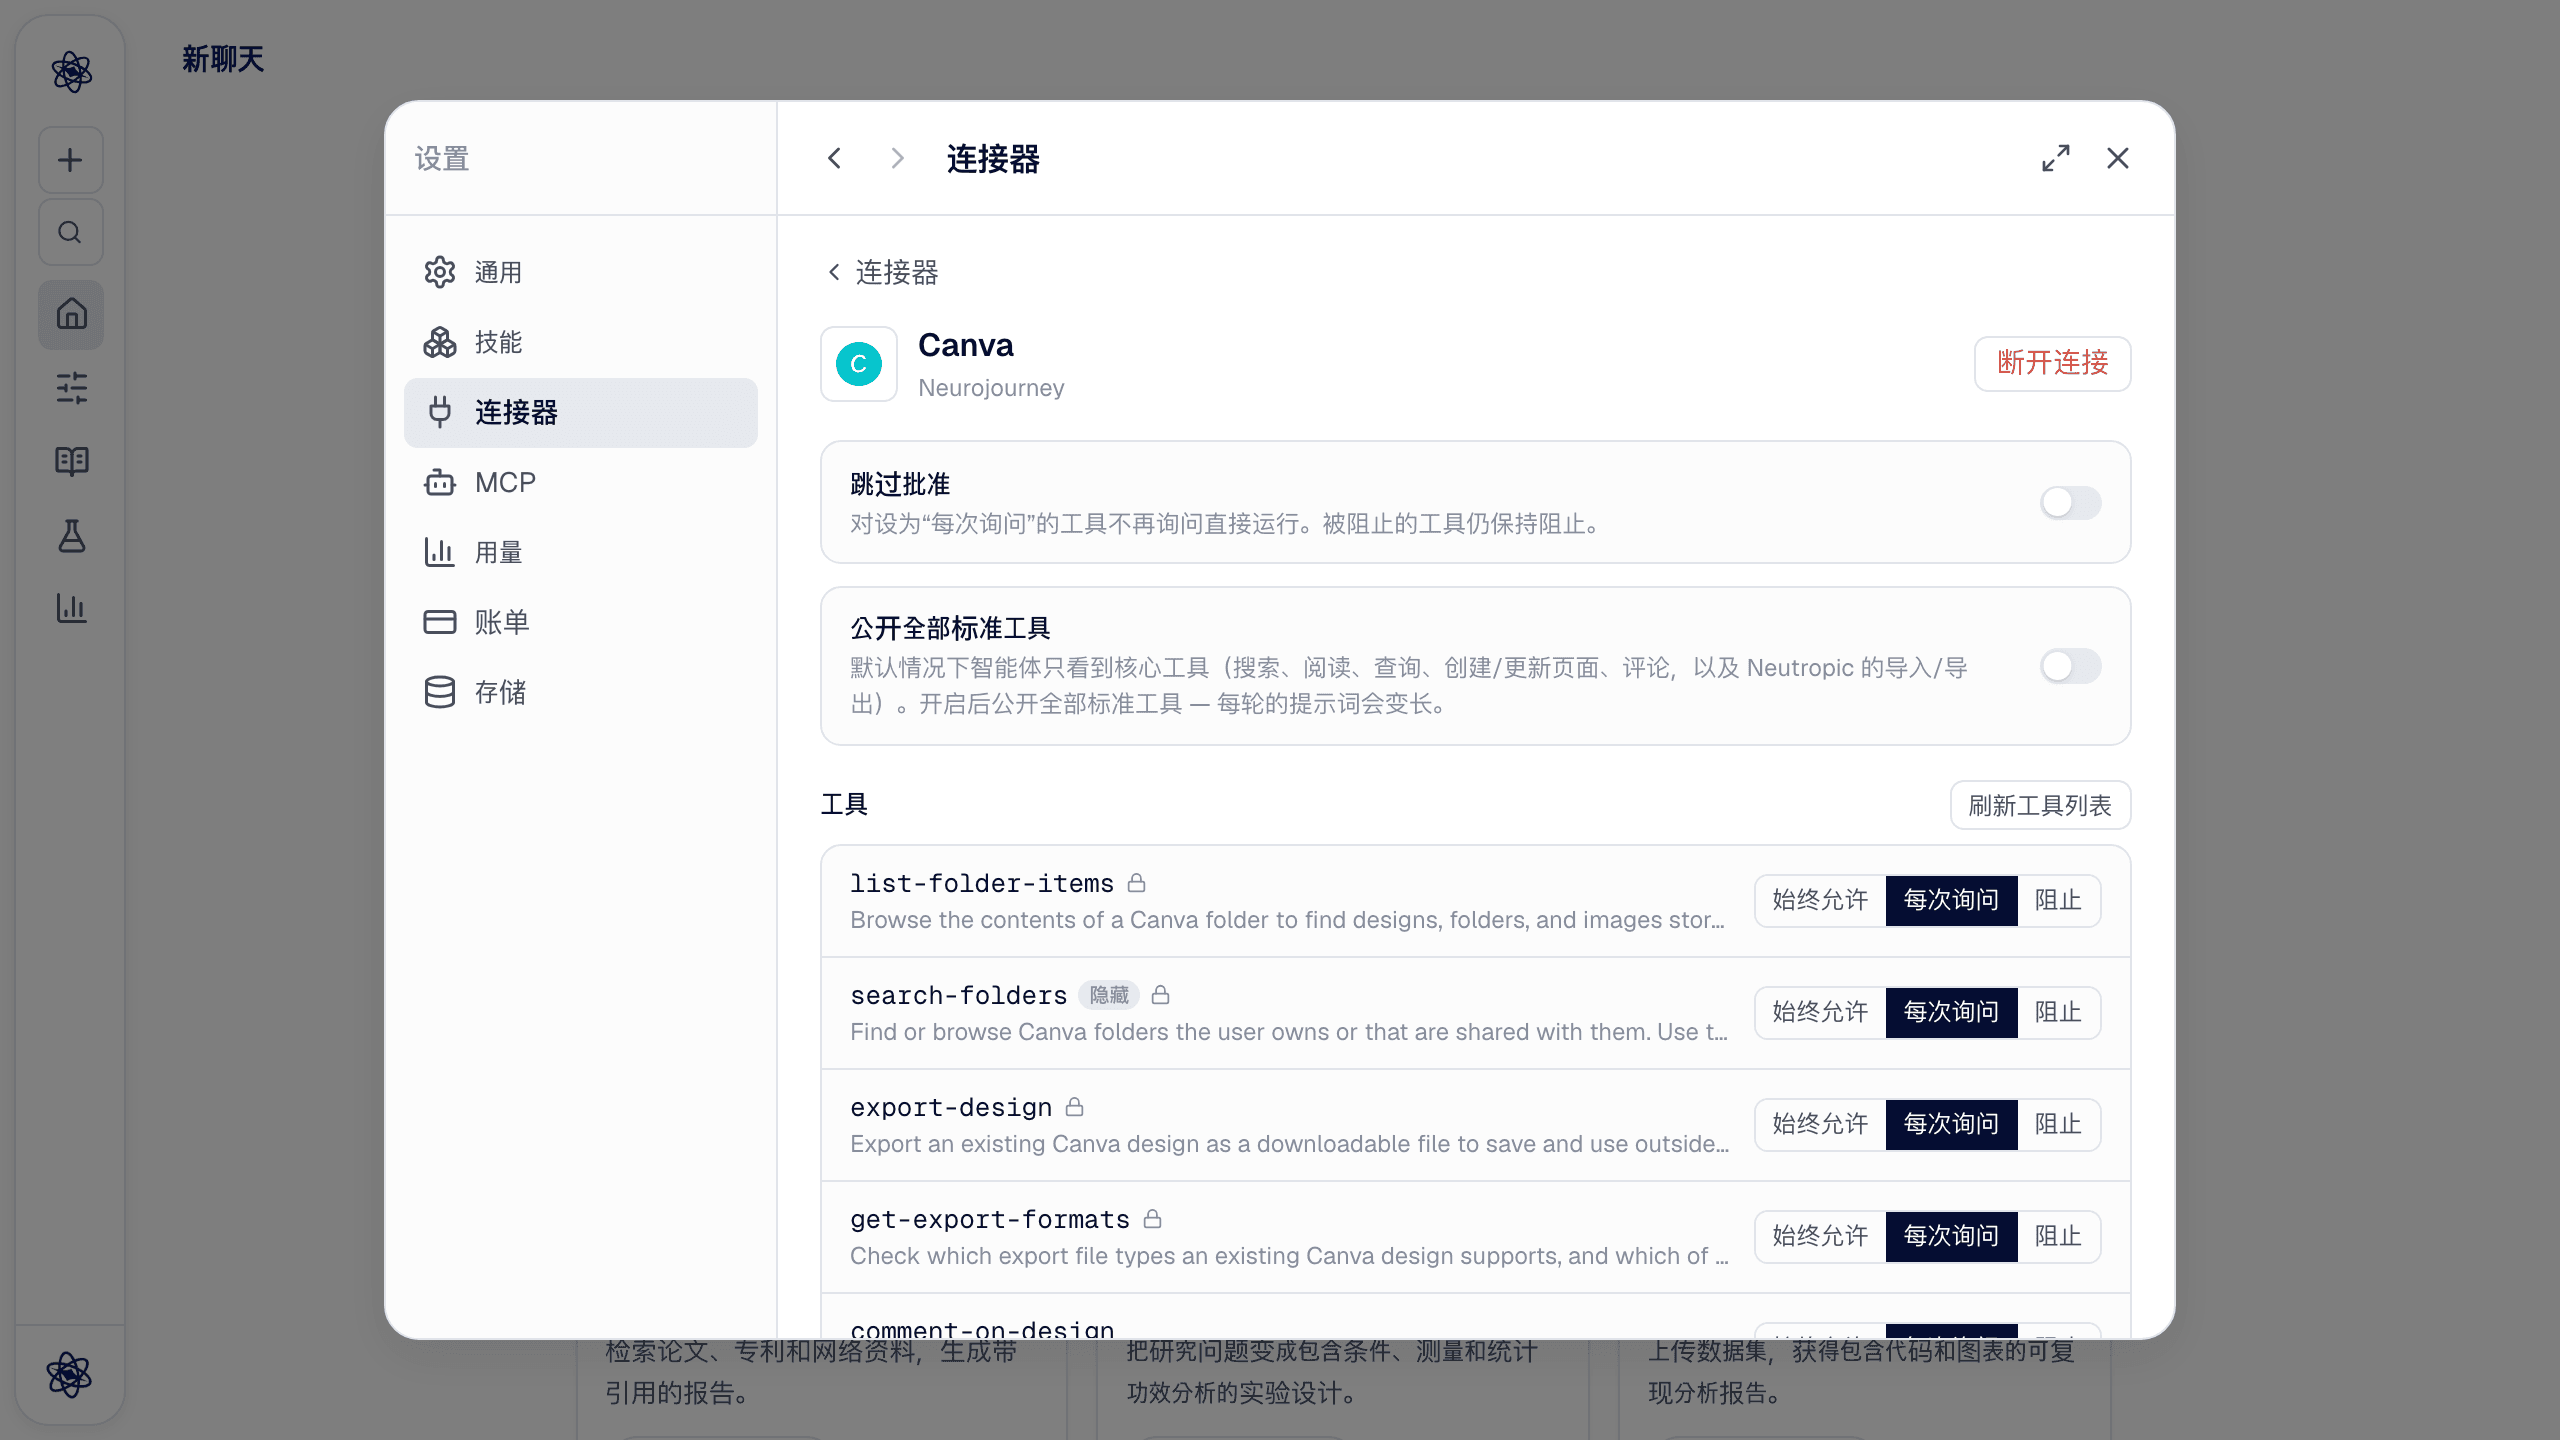Go to home via sidebar house icon
Screen dimensions: 2560x1440
[71, 314]
